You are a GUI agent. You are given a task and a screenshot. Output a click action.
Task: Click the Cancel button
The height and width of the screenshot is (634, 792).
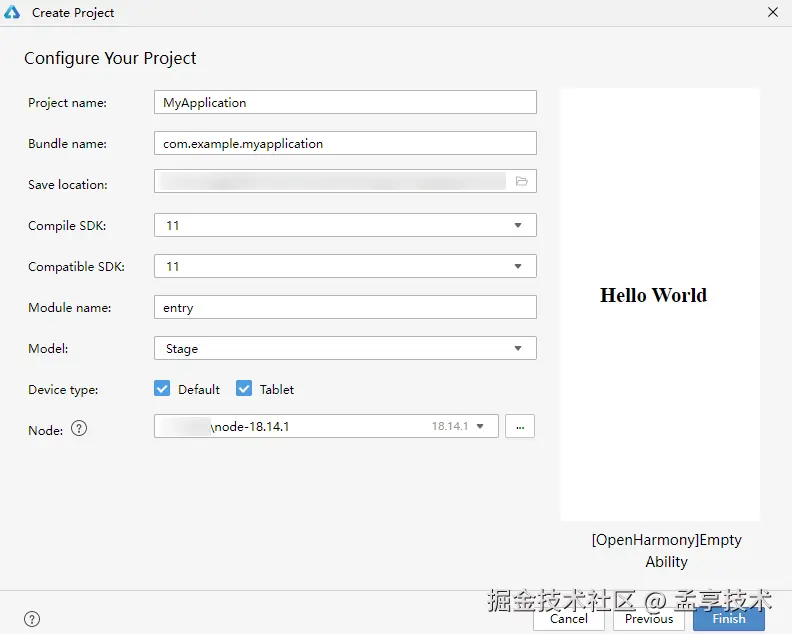[x=569, y=619]
